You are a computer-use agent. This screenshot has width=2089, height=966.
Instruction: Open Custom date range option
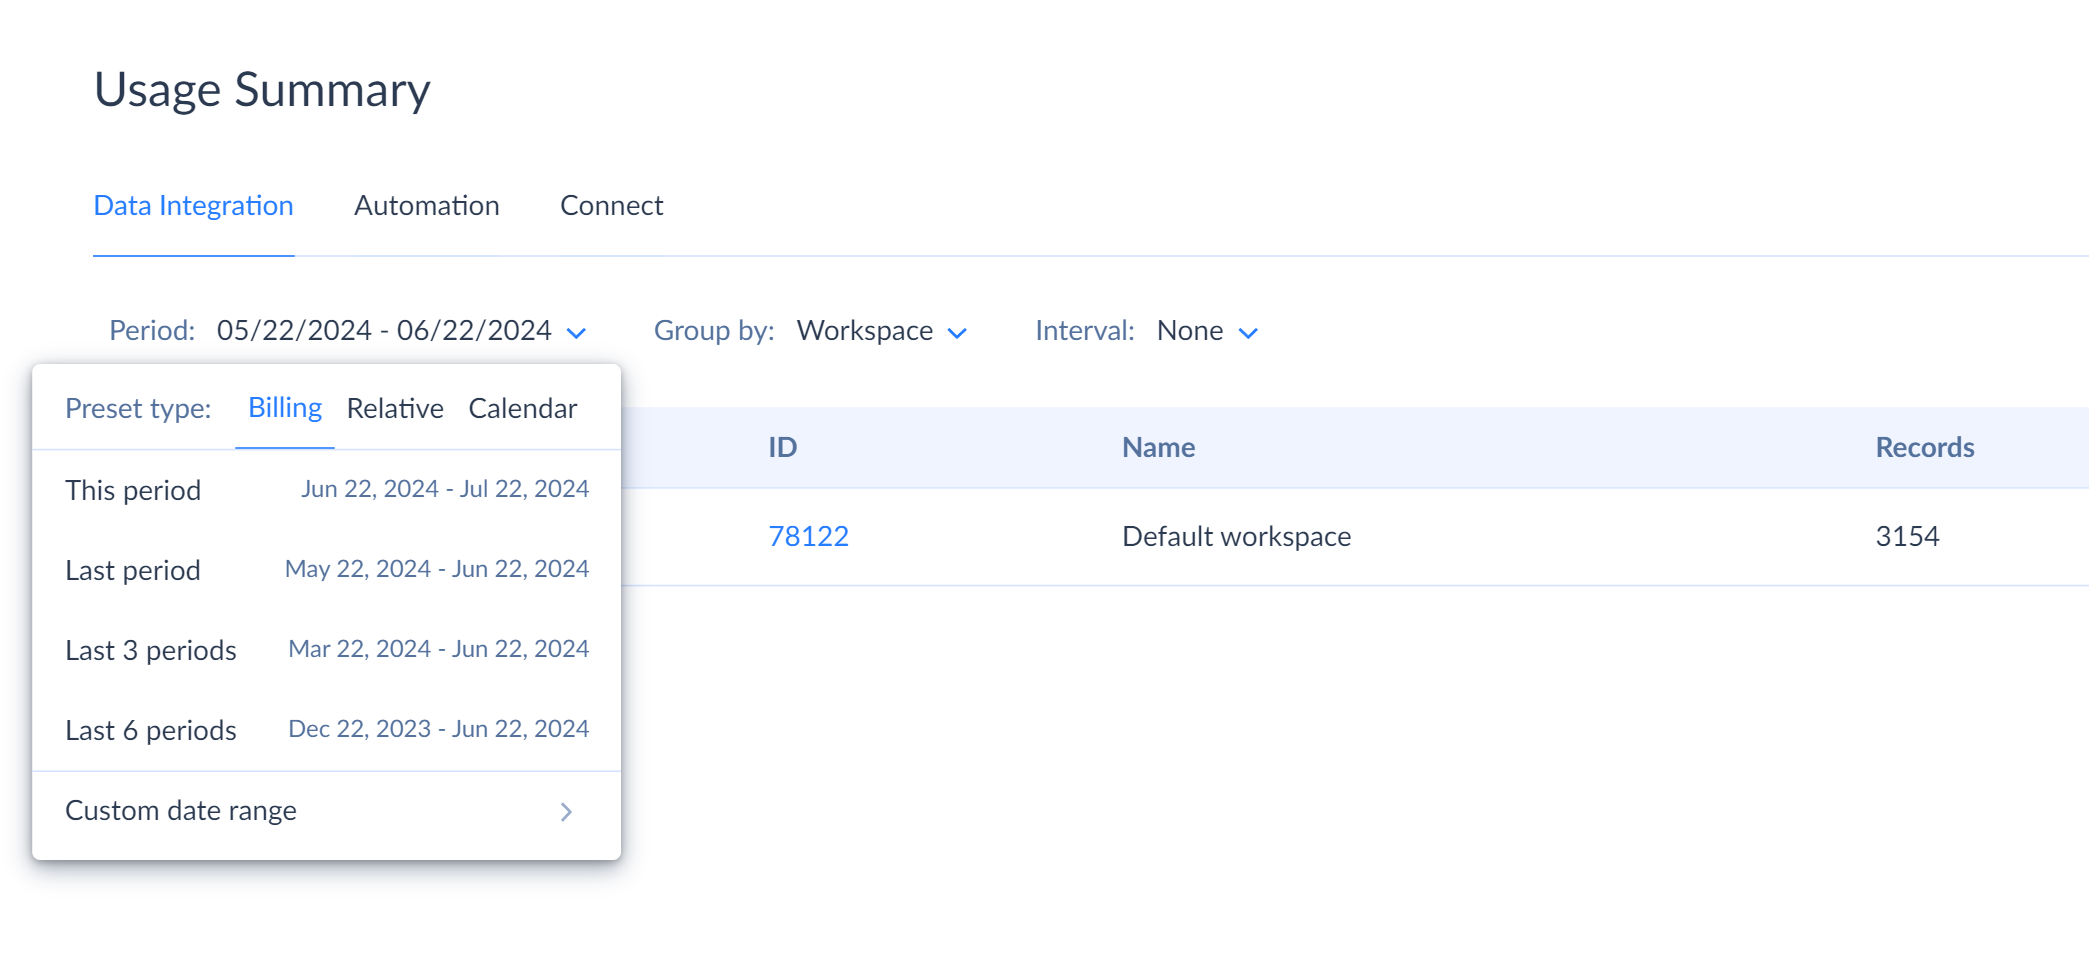pyautogui.click(x=326, y=811)
